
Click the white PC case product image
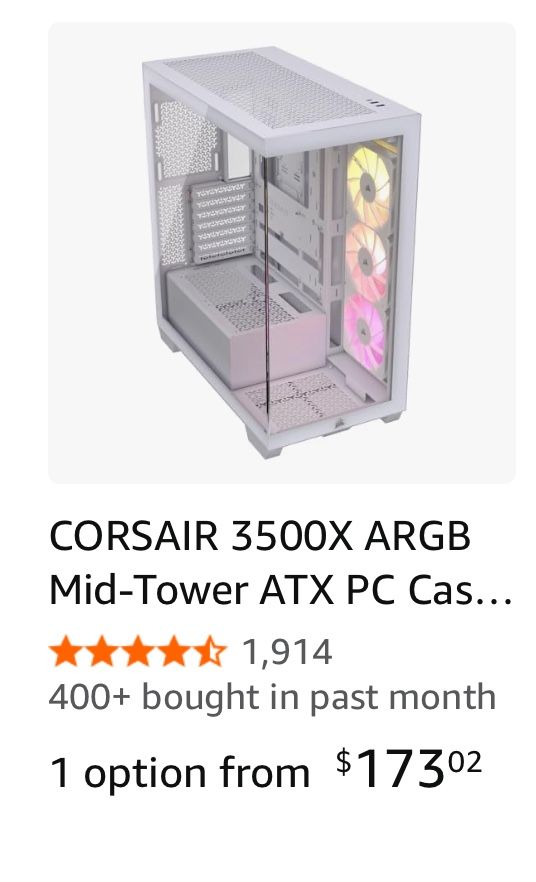(281, 253)
